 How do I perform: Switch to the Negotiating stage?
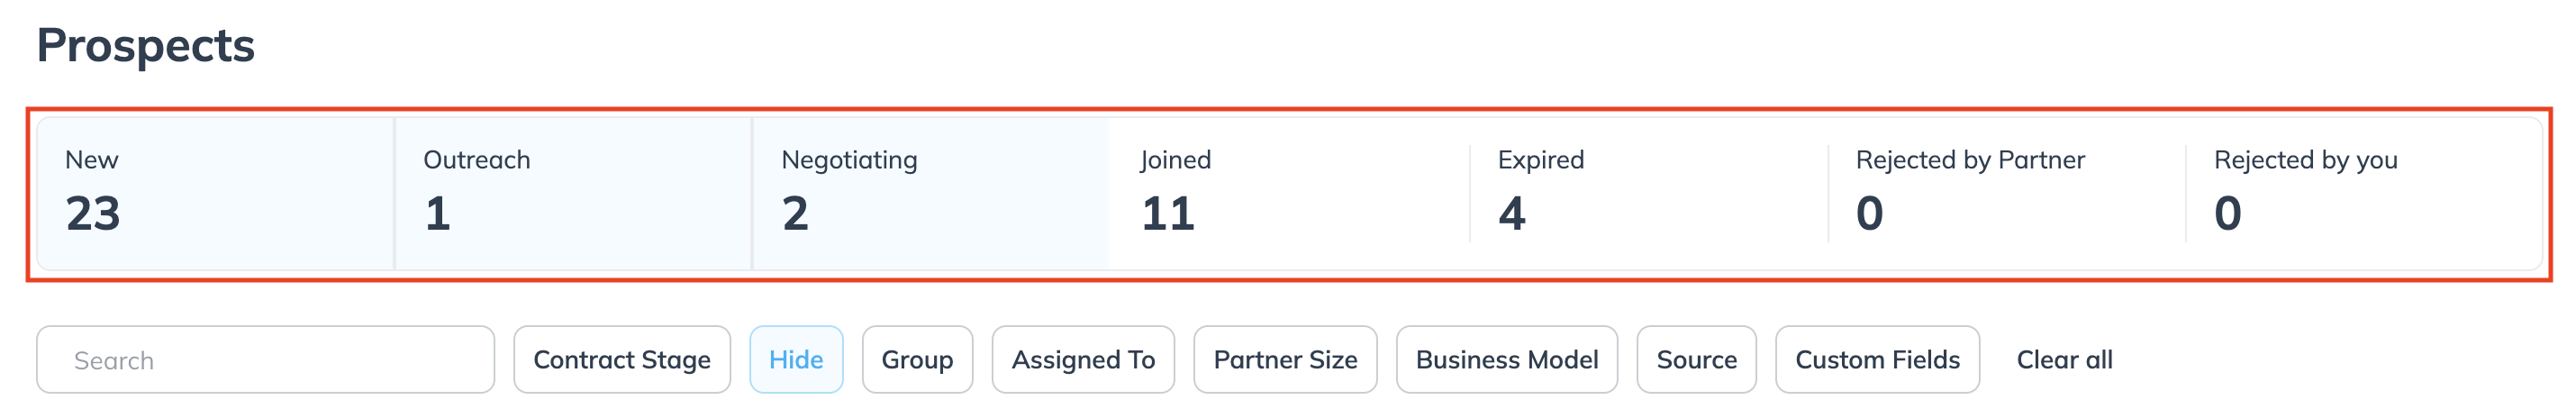pyautogui.click(x=930, y=193)
